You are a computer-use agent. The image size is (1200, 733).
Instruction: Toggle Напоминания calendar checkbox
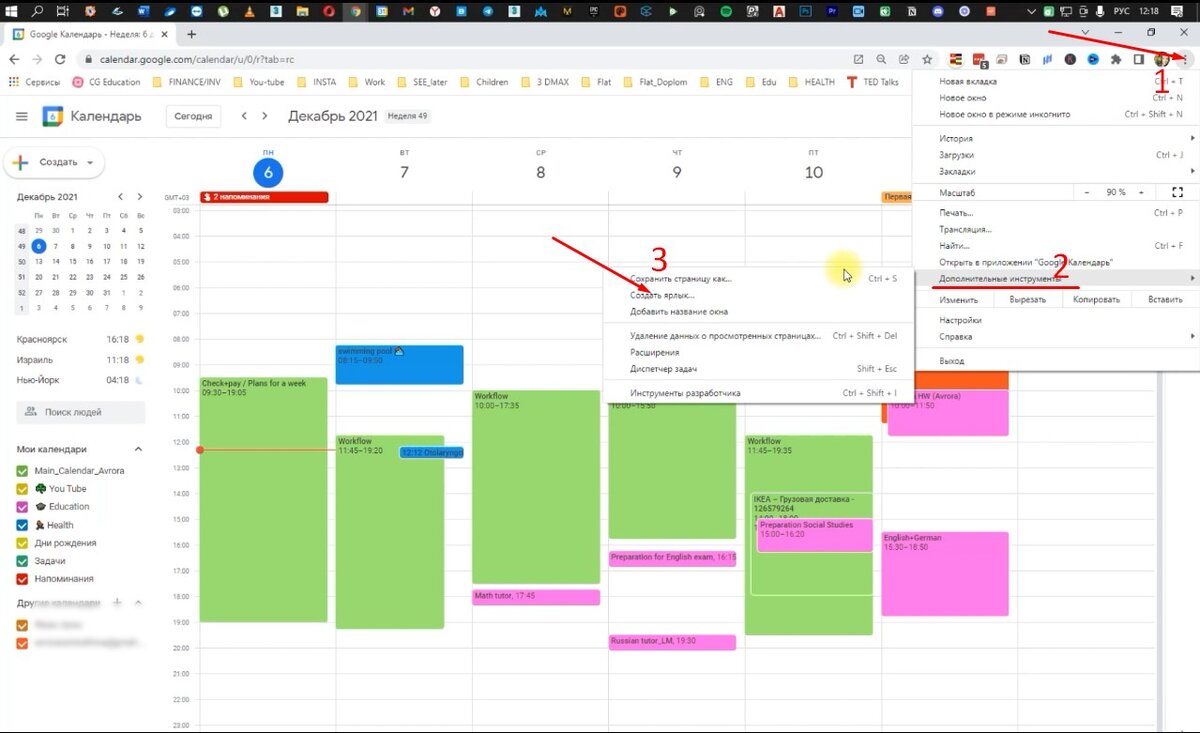[23, 578]
